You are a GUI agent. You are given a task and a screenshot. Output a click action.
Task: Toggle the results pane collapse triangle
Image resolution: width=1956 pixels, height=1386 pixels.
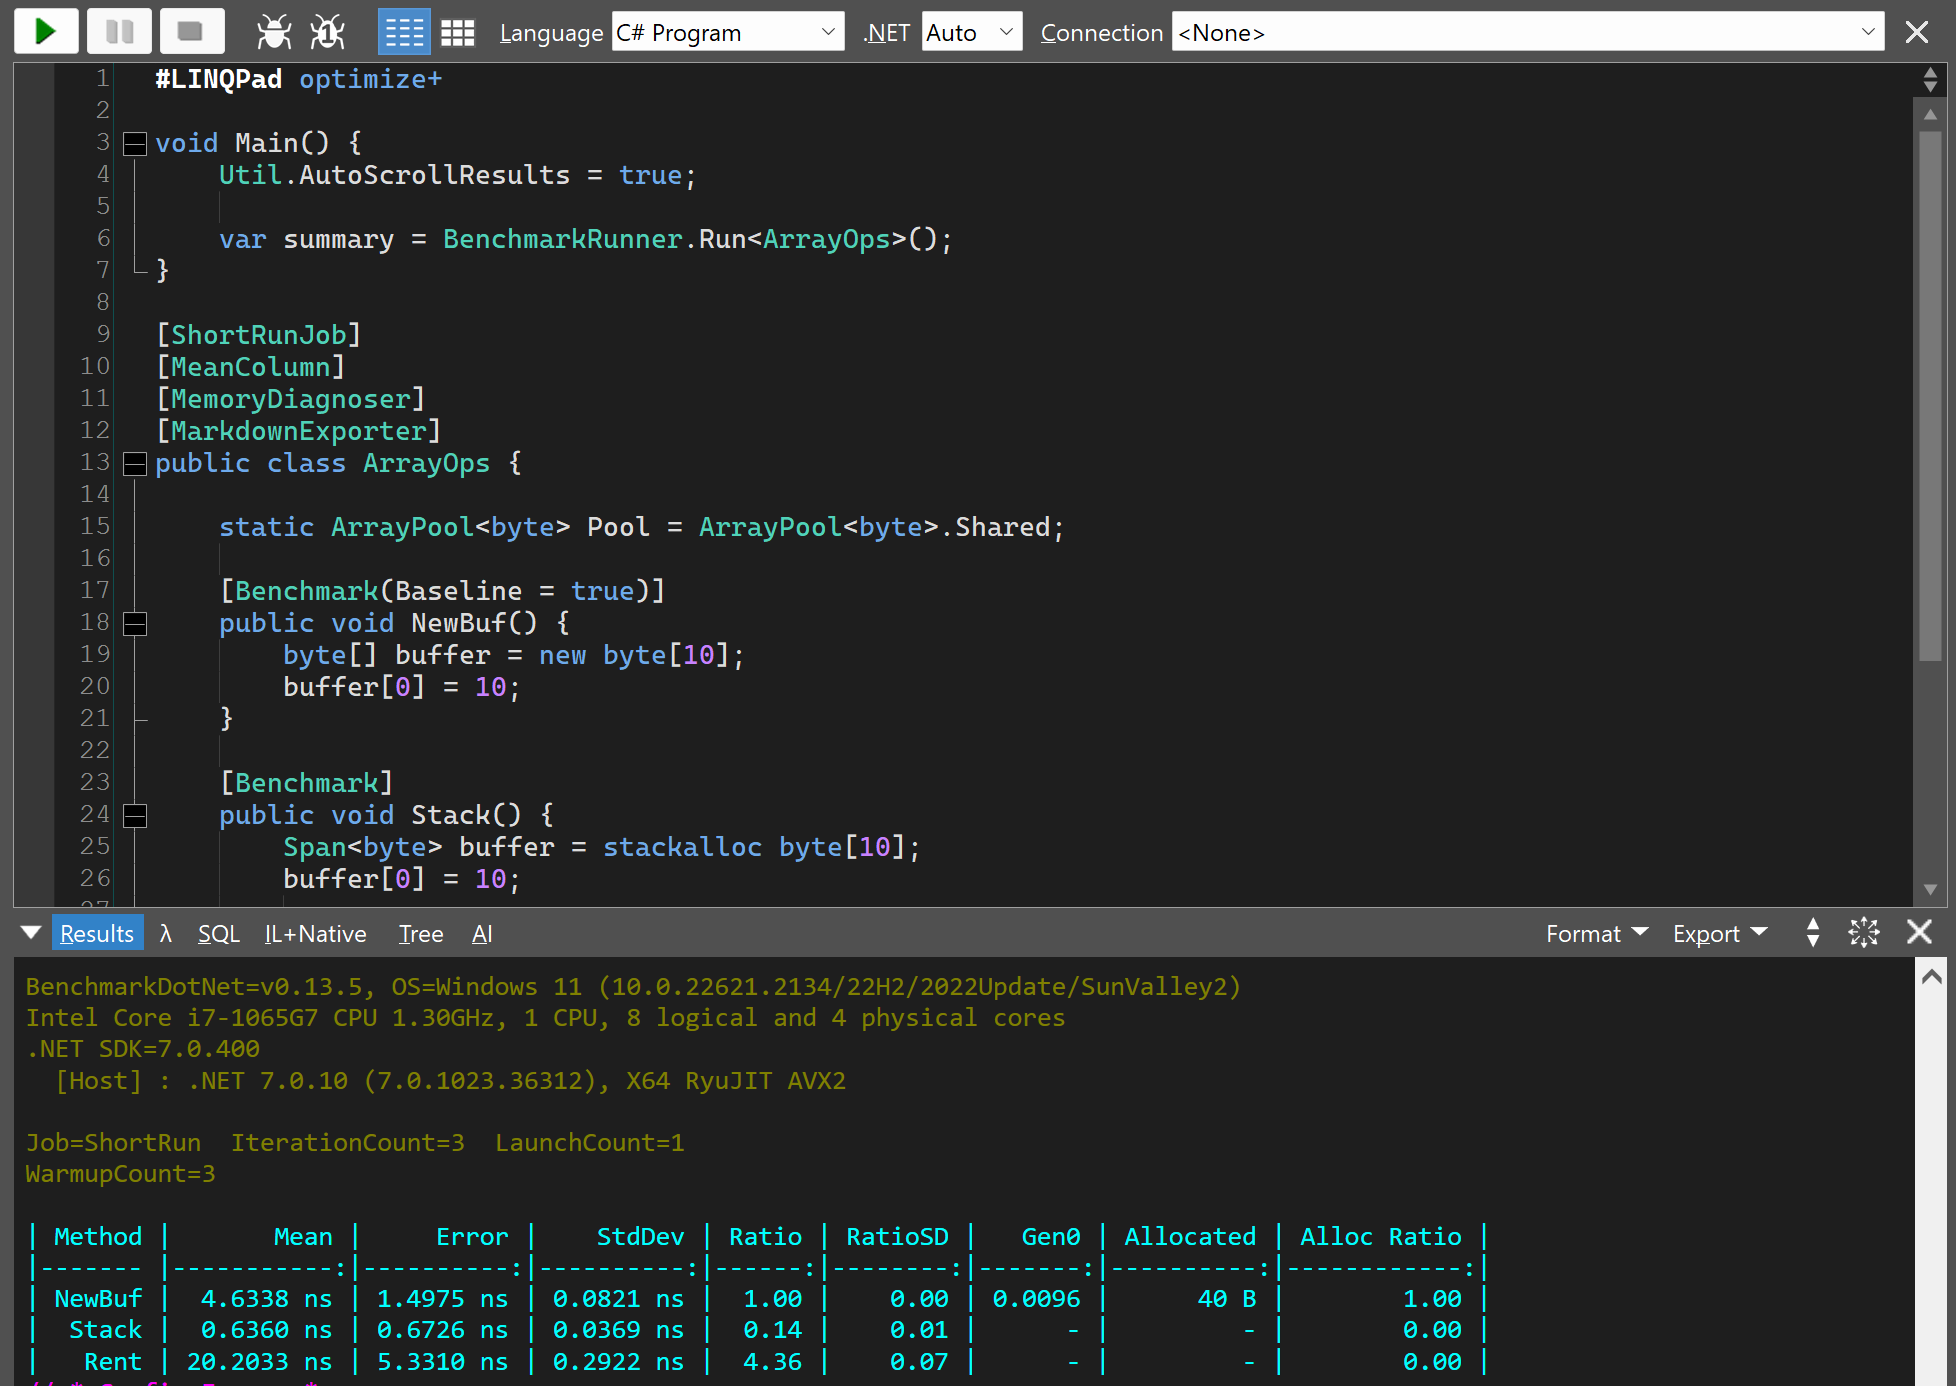pos(31,933)
